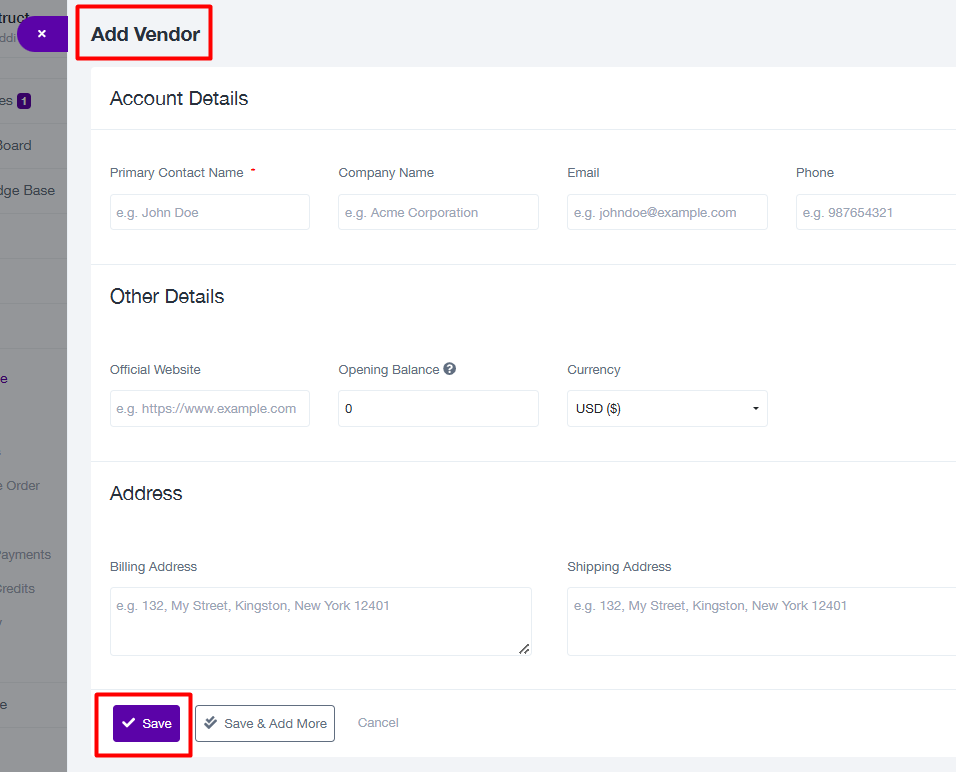Open the Currency USD ($) dropdown
The image size is (956, 772).
(667, 409)
